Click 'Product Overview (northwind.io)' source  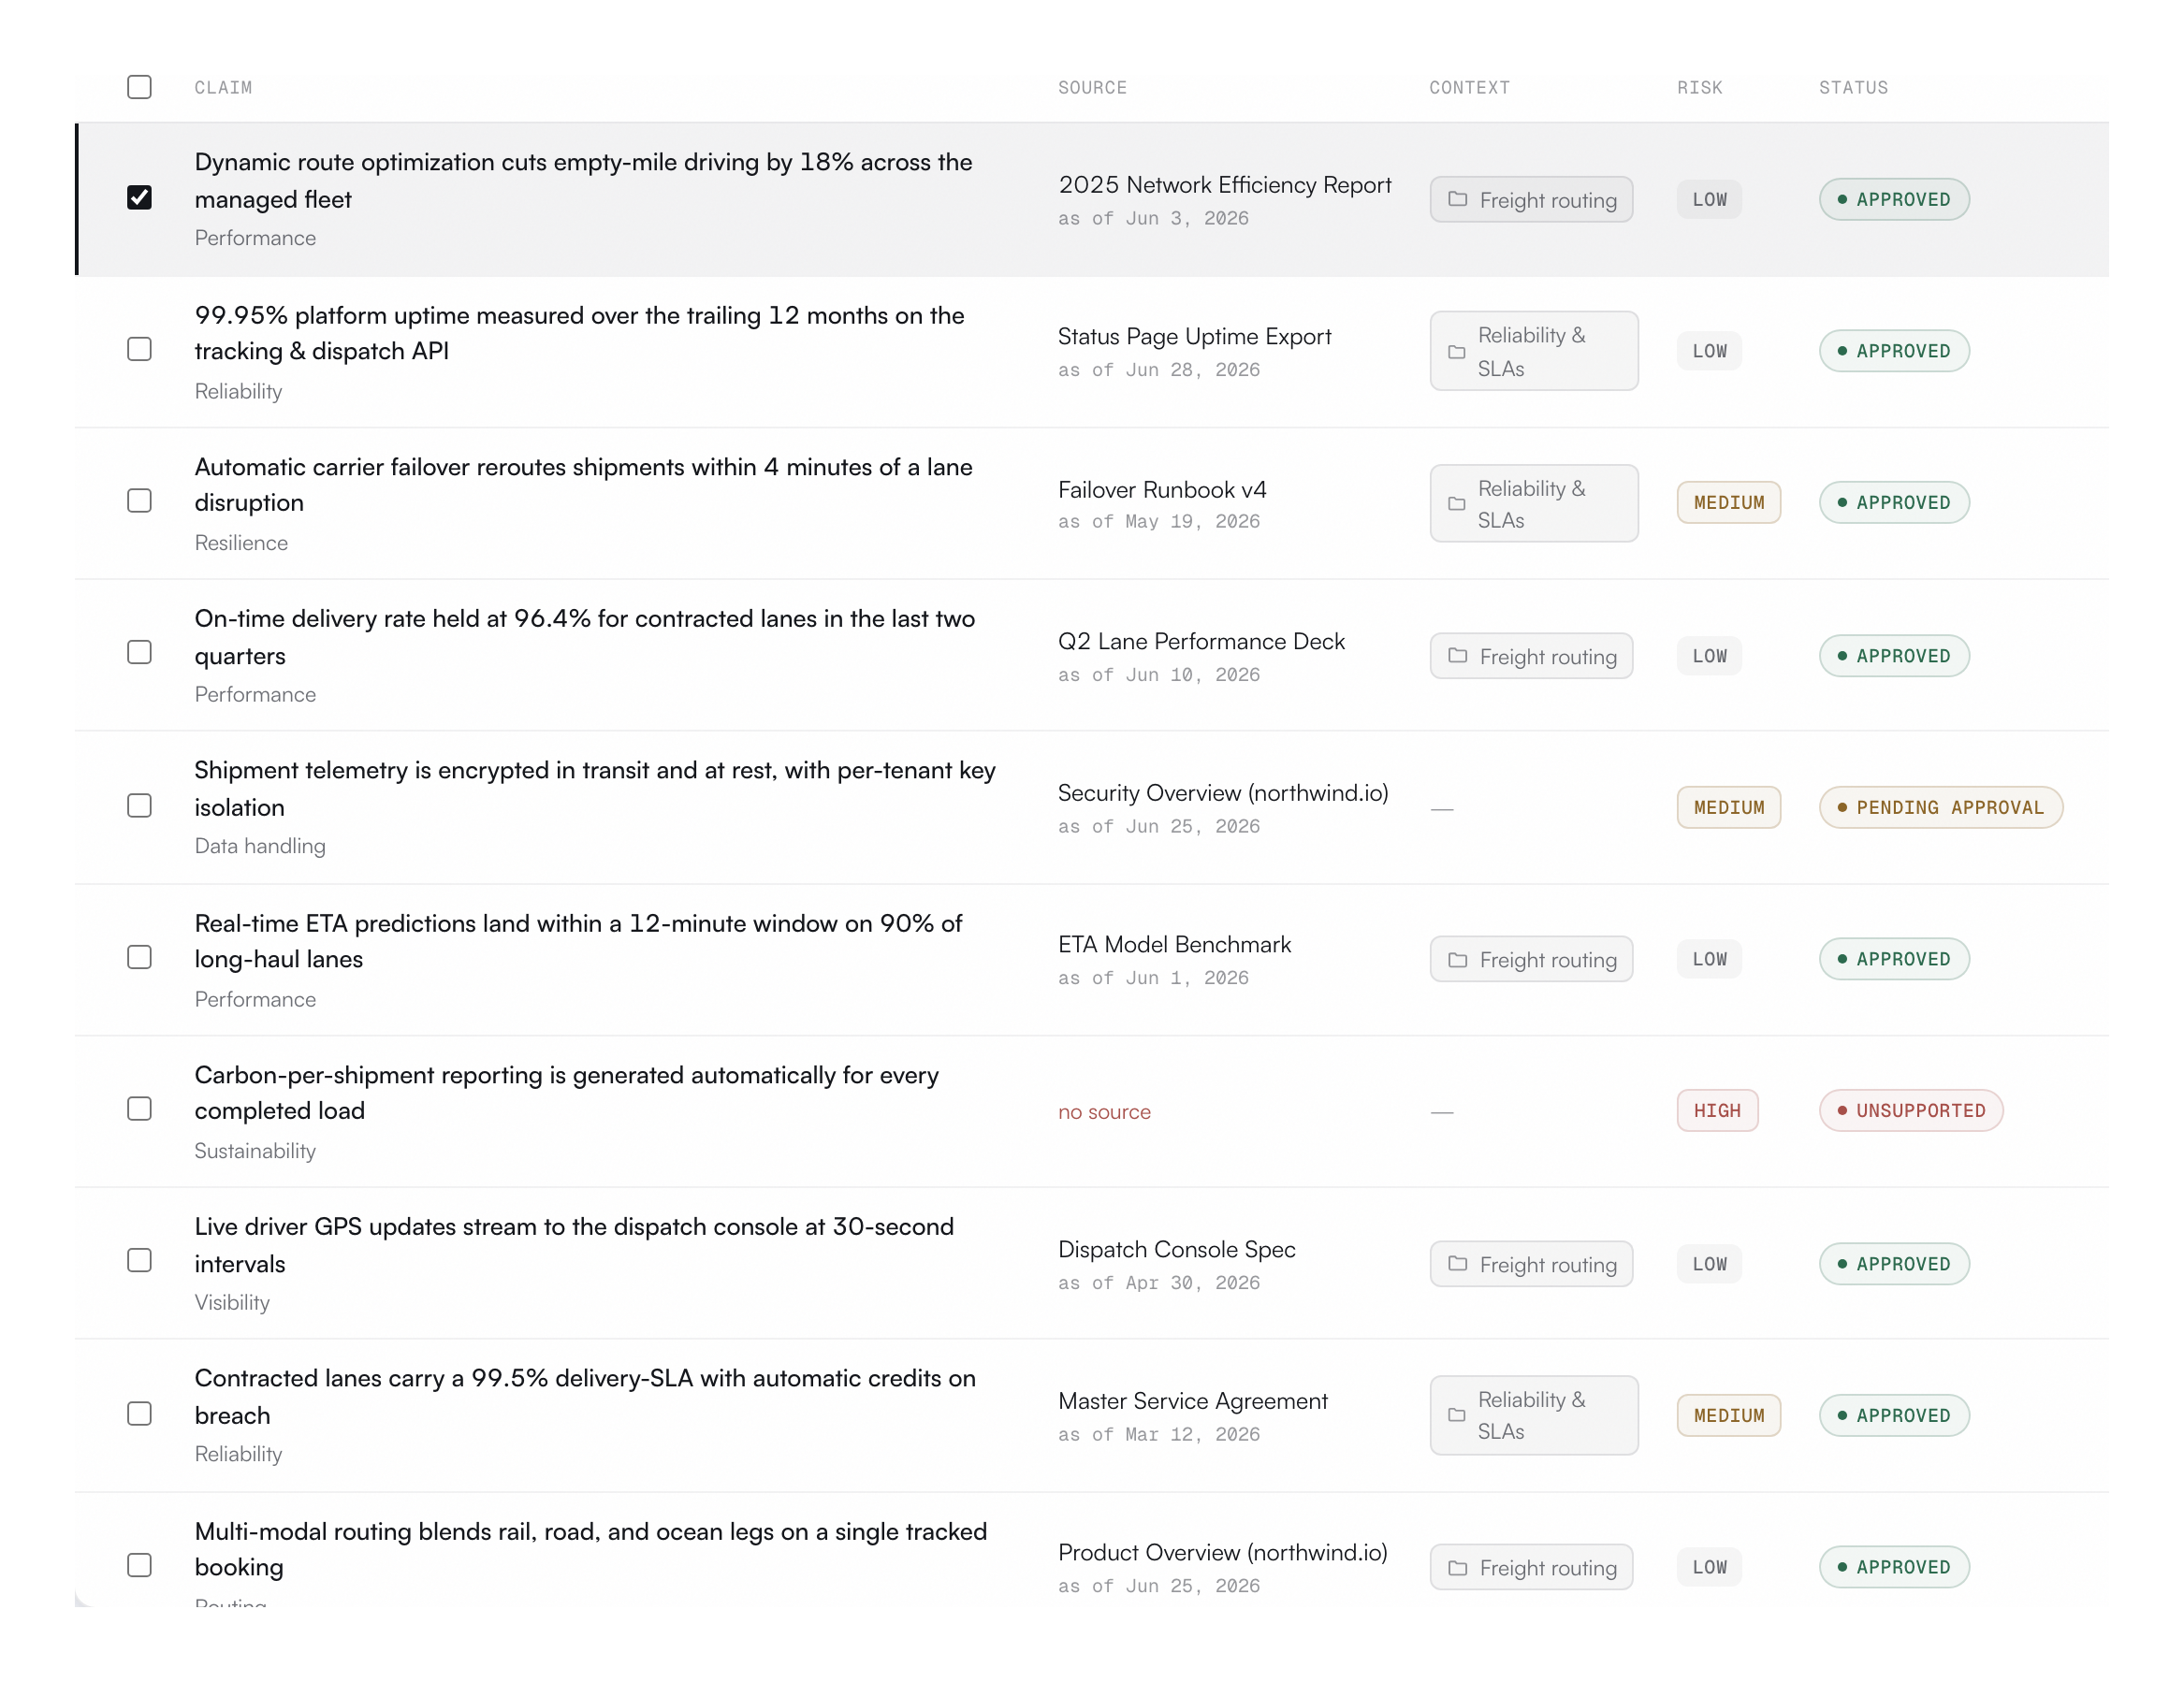point(1223,1553)
